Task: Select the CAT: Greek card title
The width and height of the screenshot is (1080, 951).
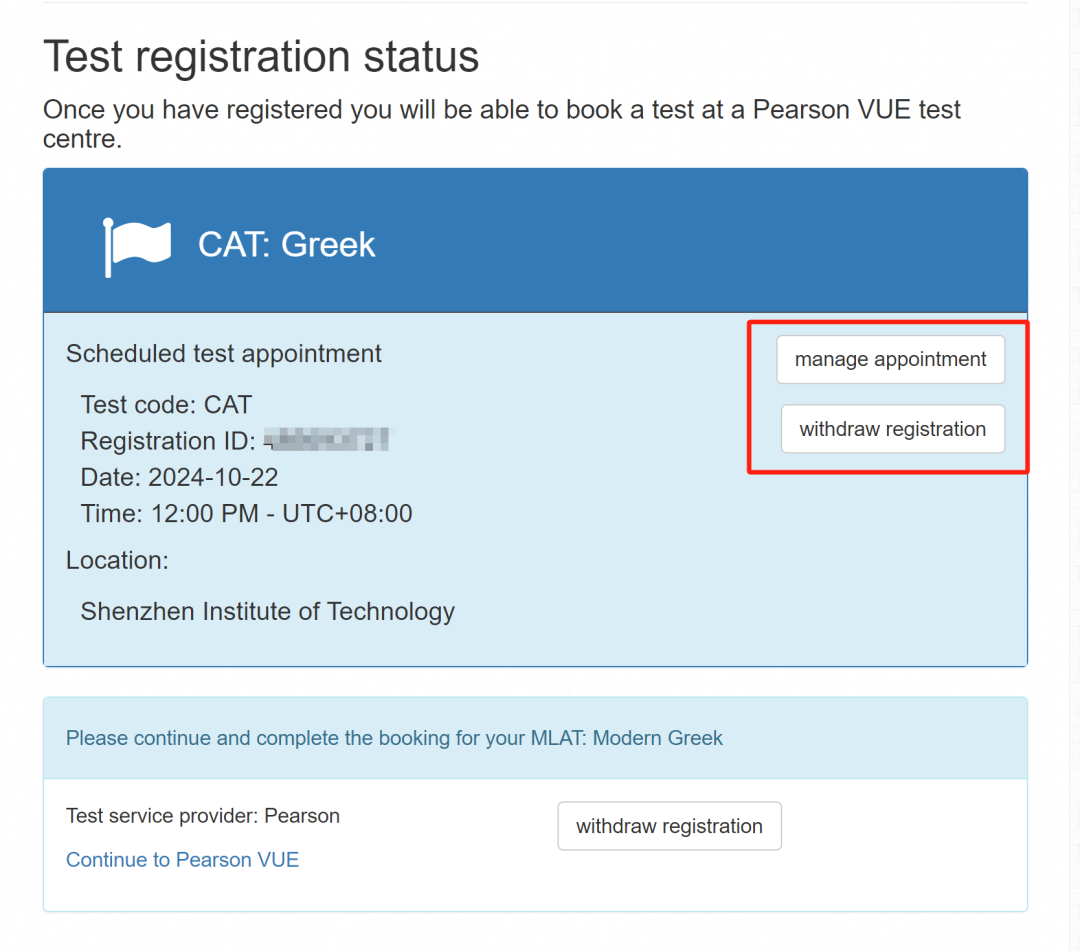Action: coord(287,245)
